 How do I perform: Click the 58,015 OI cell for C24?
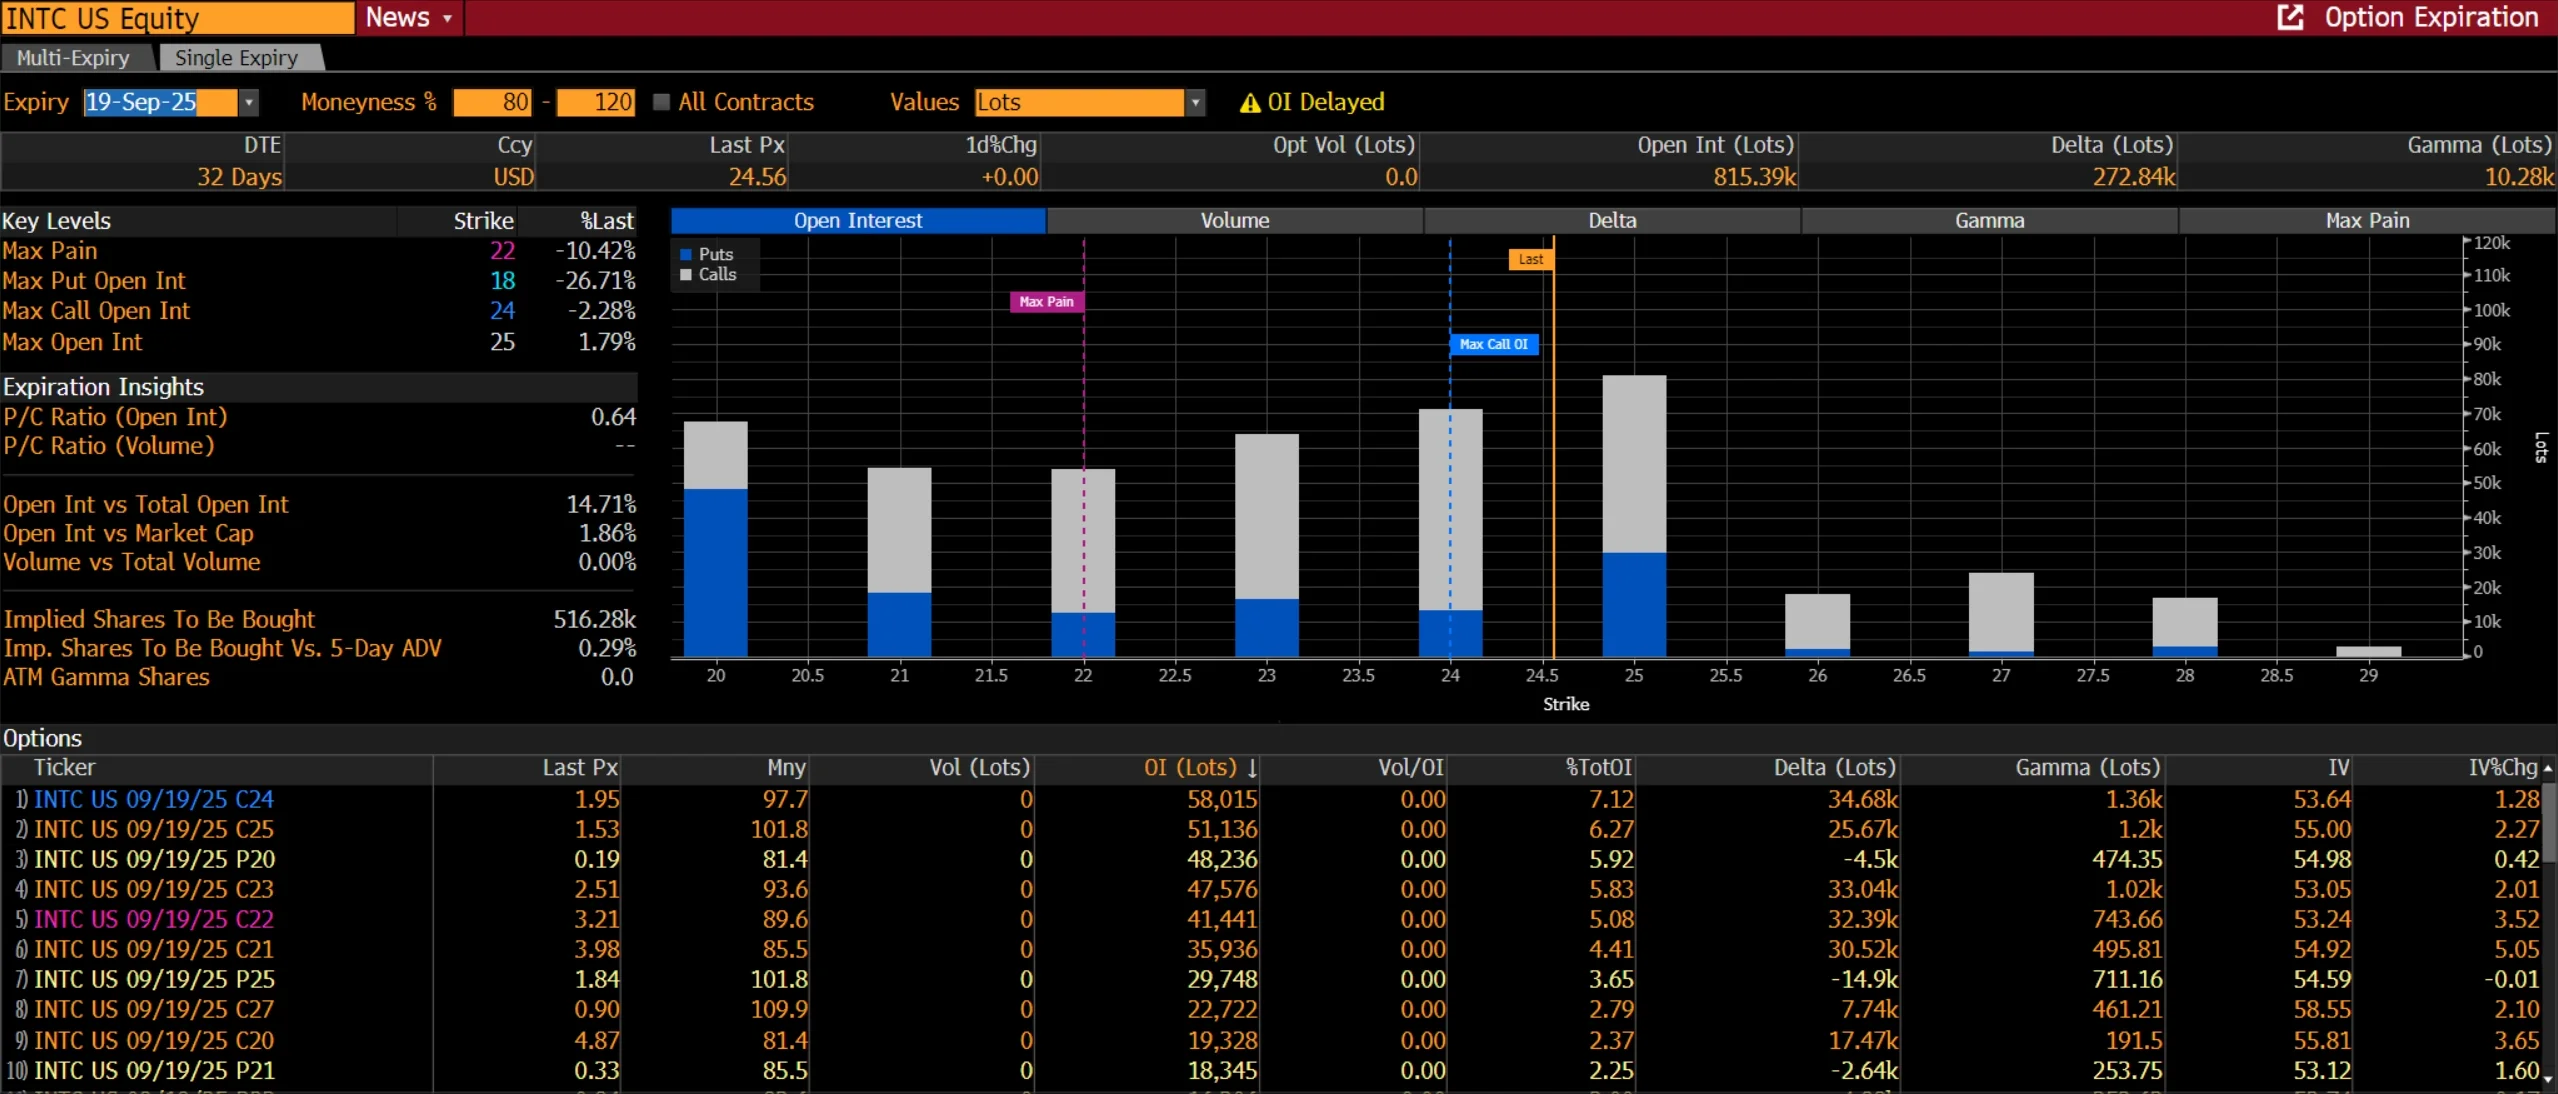1222,800
